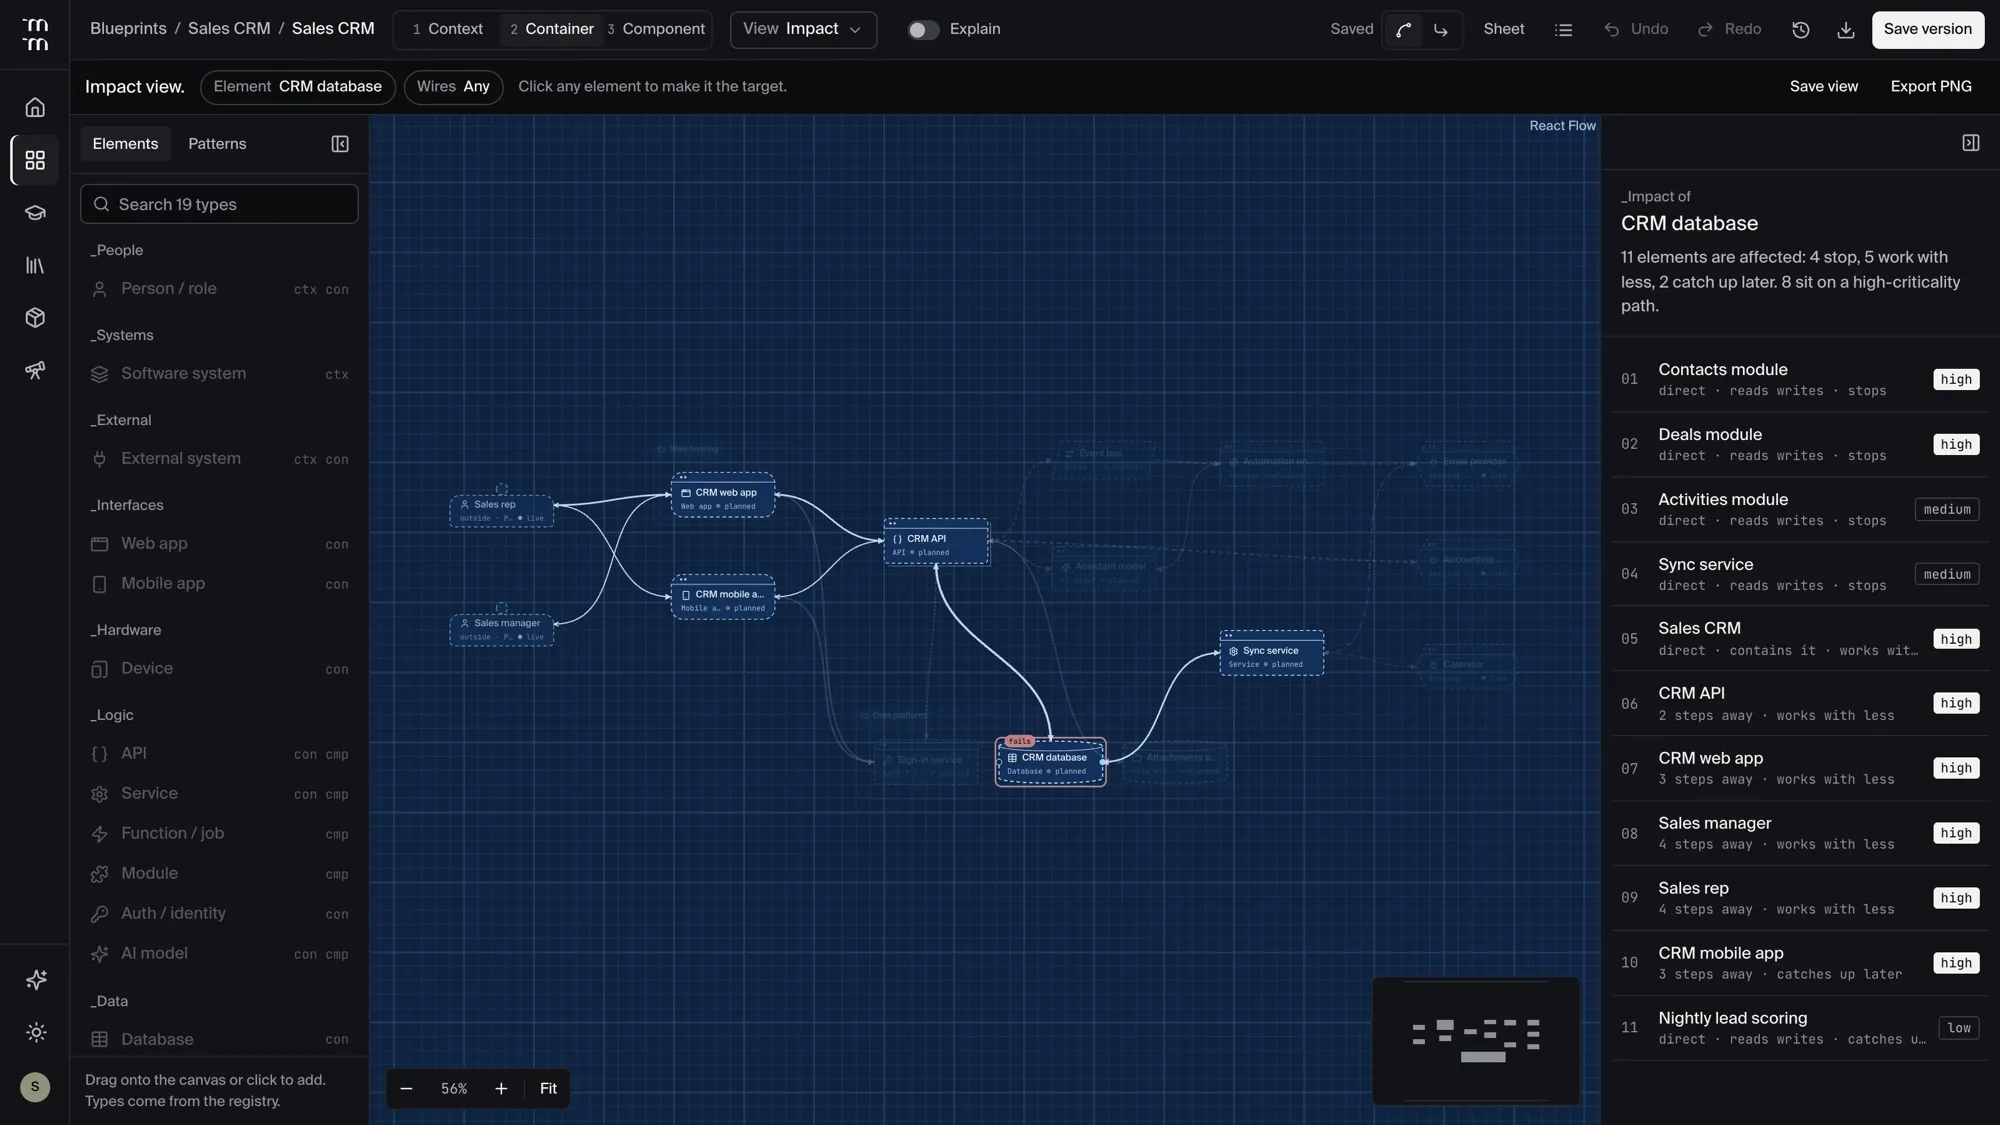Viewport: 2000px width, 1125px height.
Task: Select the Patterns tab
Action: [217, 144]
